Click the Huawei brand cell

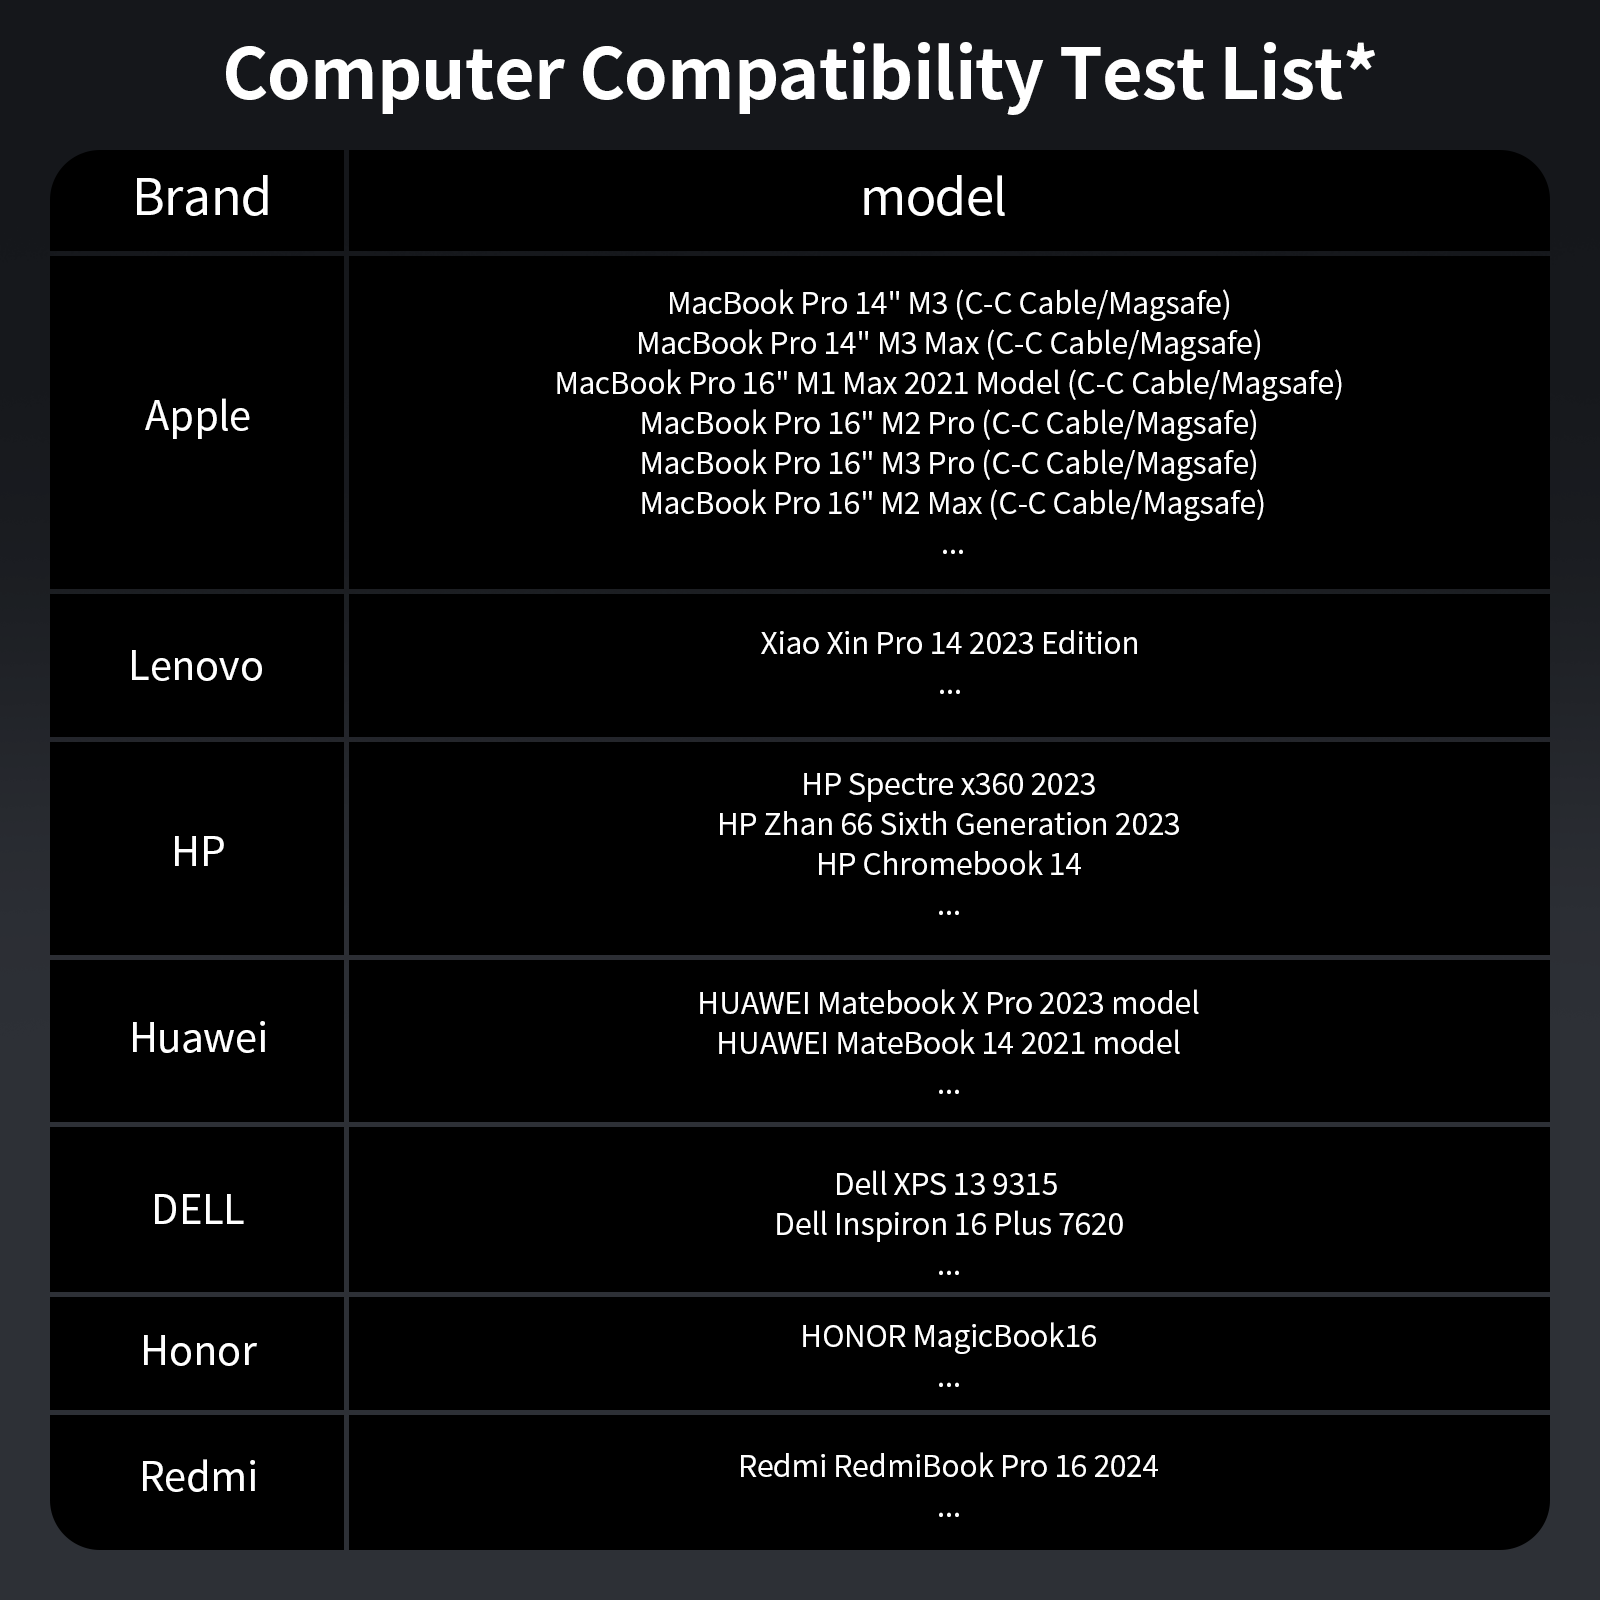click(x=198, y=1038)
